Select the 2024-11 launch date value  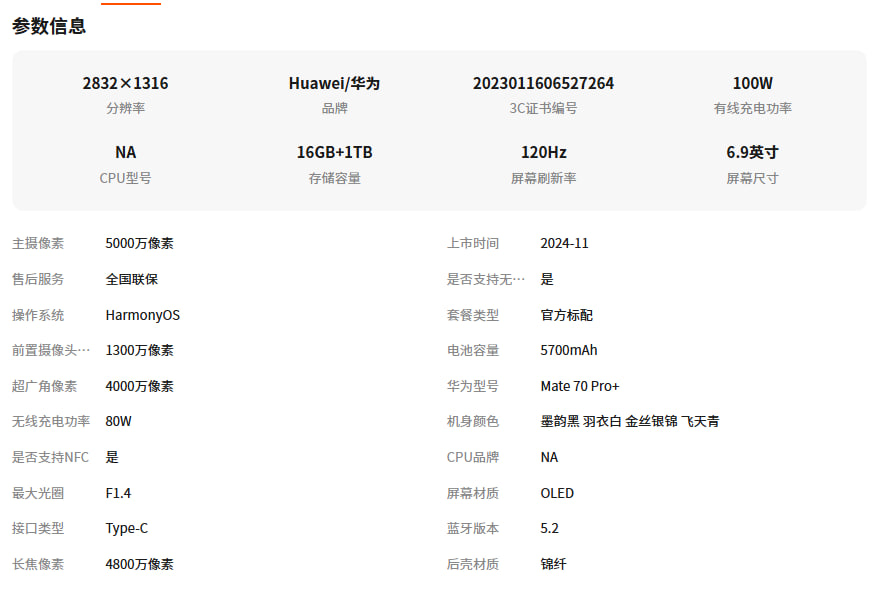(564, 243)
